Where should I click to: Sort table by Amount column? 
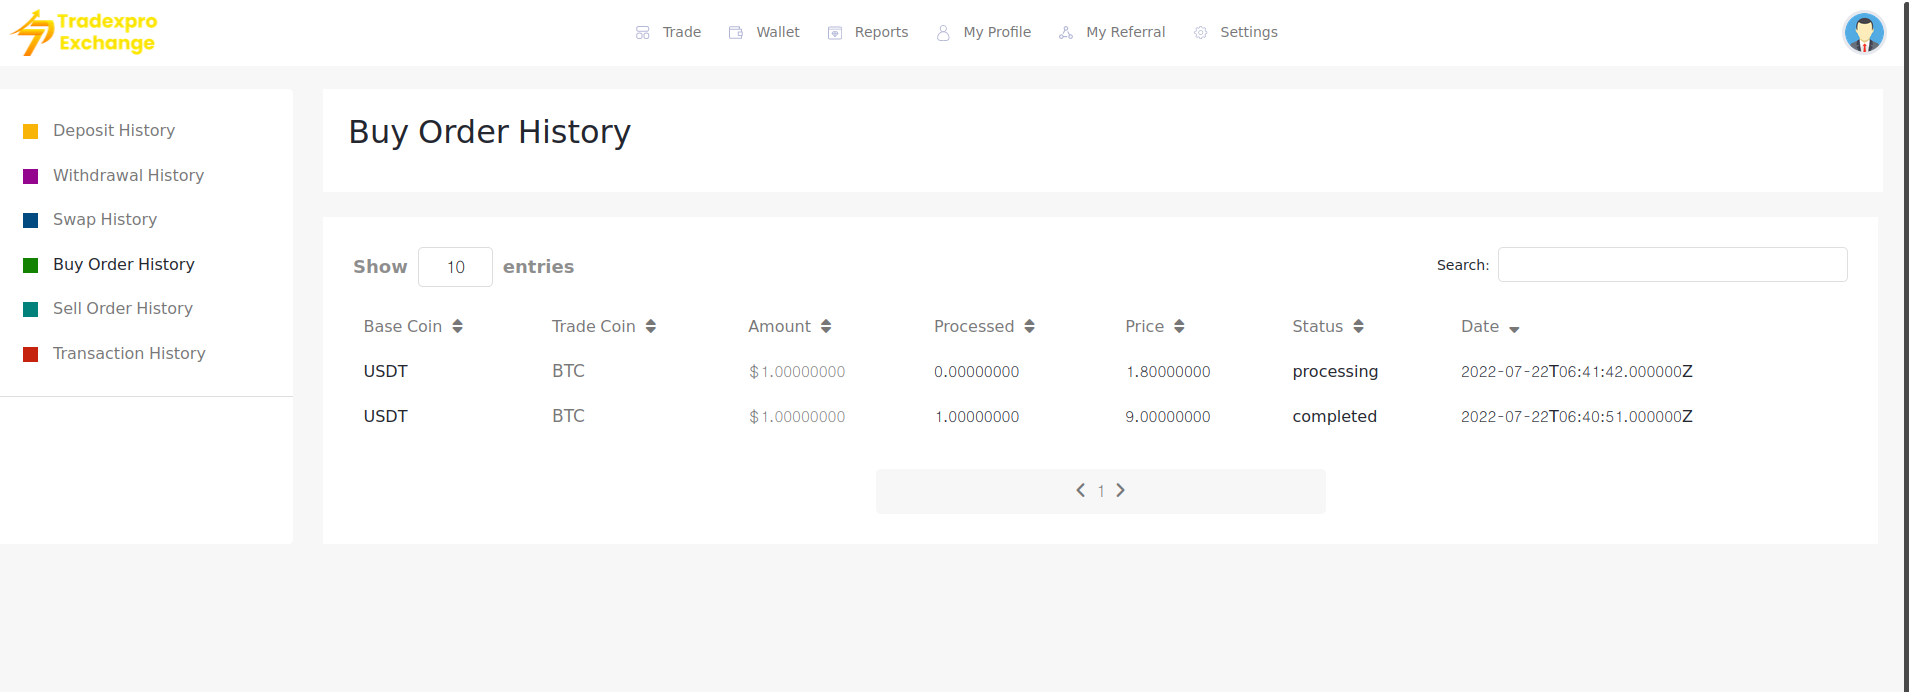826,326
